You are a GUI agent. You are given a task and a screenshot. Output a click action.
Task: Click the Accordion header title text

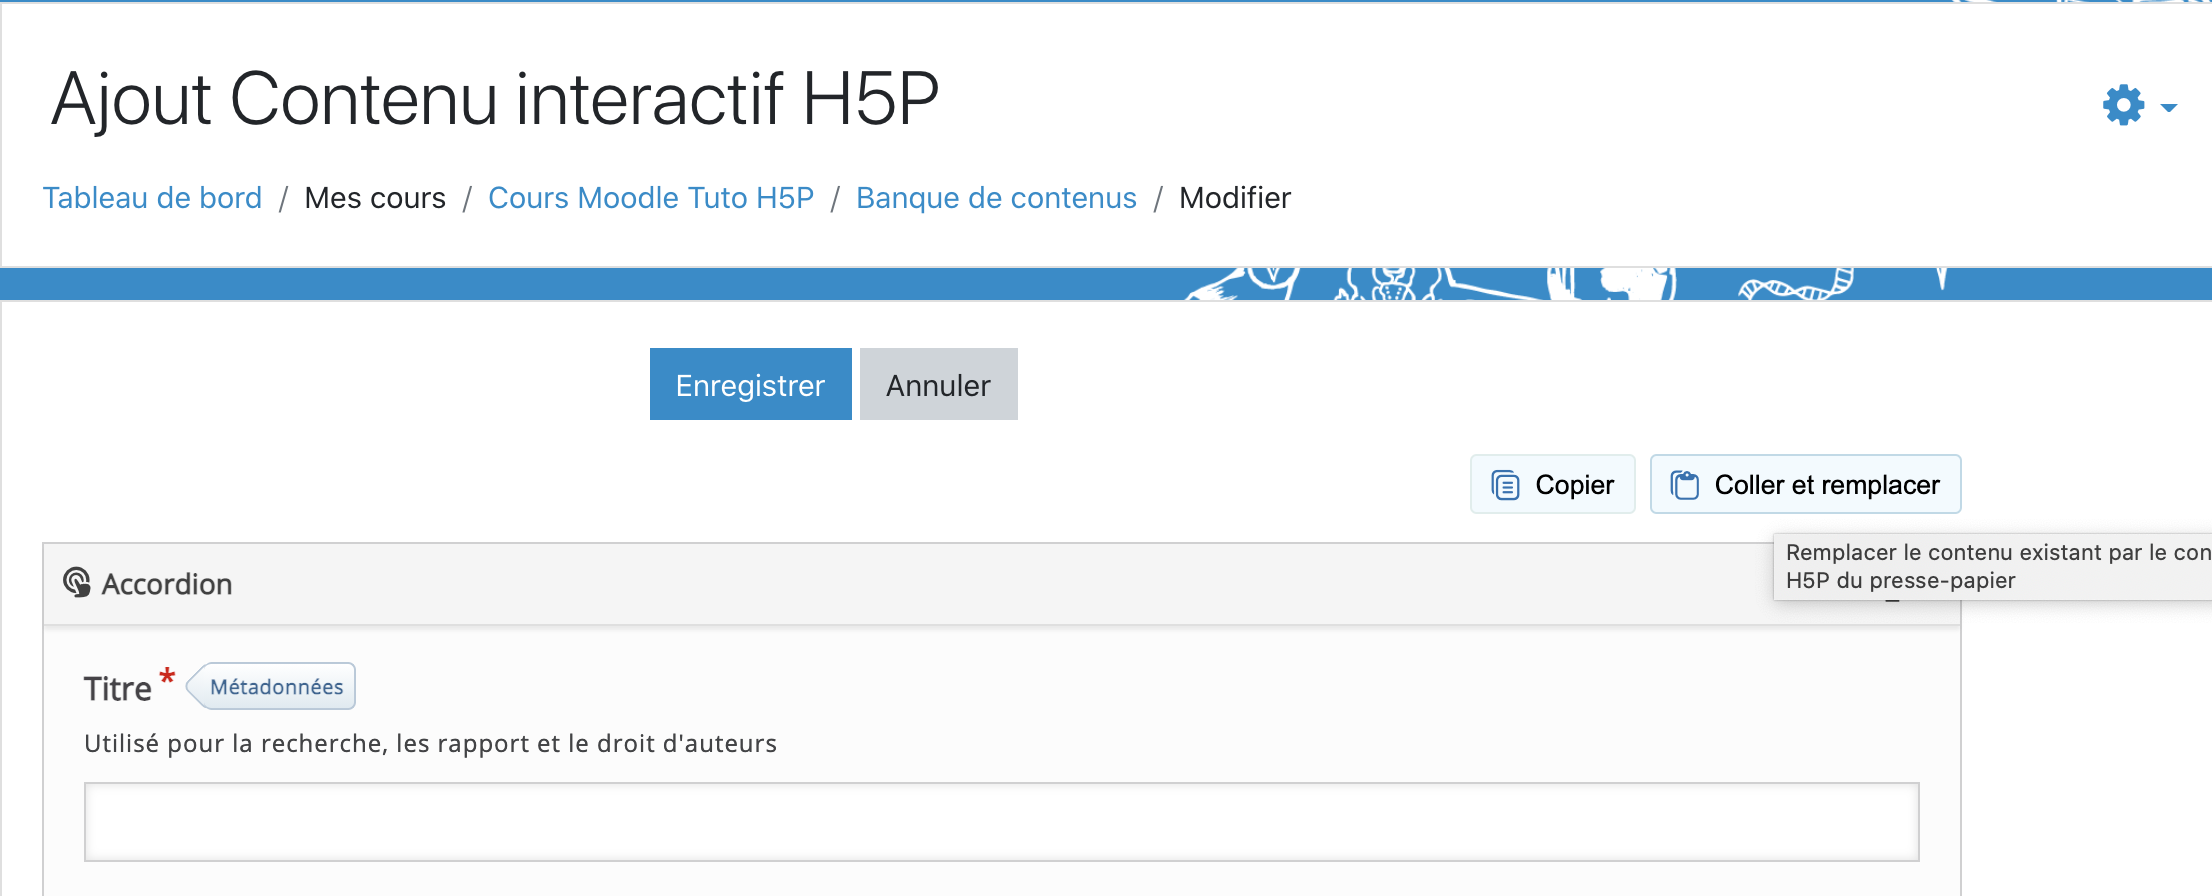(167, 584)
